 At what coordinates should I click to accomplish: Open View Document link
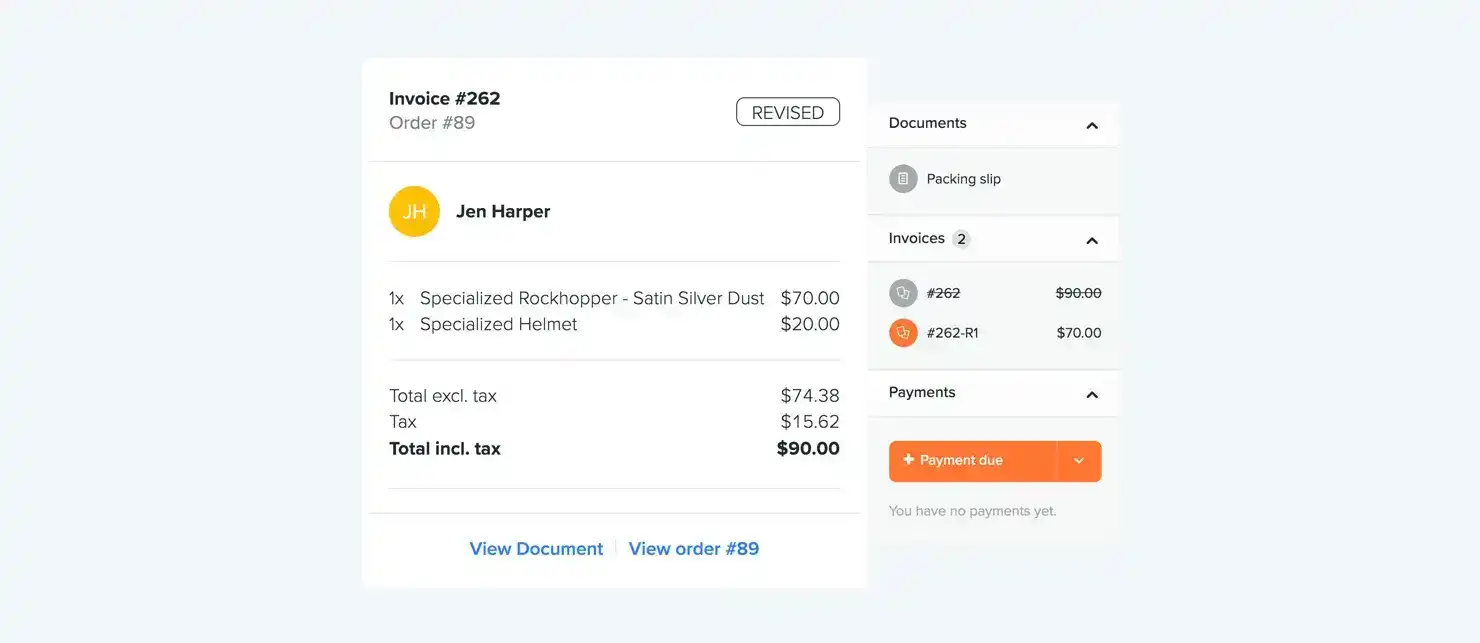click(536, 548)
